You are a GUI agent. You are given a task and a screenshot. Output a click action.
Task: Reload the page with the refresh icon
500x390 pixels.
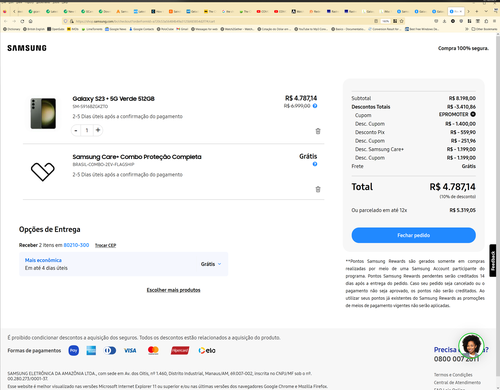tap(22, 21)
